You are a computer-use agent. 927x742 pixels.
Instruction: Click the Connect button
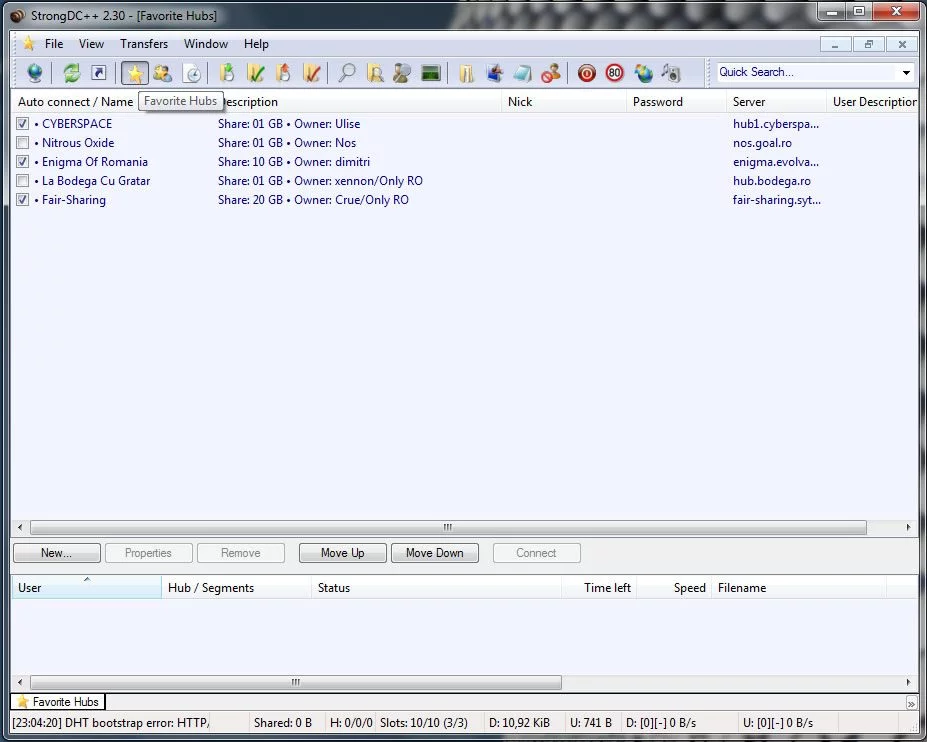pyautogui.click(x=536, y=553)
